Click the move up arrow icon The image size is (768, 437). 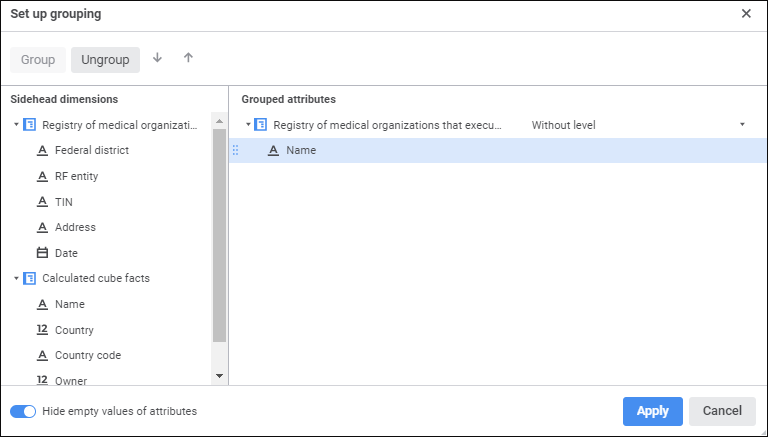pos(188,58)
